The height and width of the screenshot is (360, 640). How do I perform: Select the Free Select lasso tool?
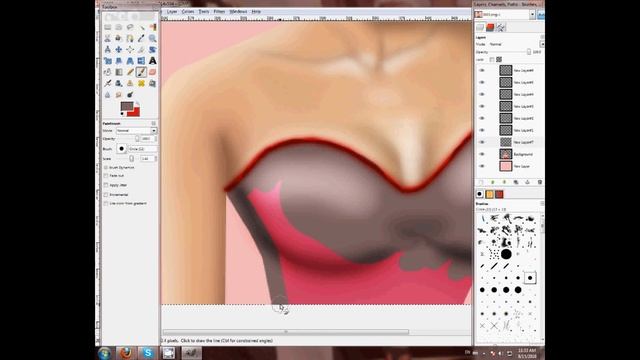[x=130, y=27]
